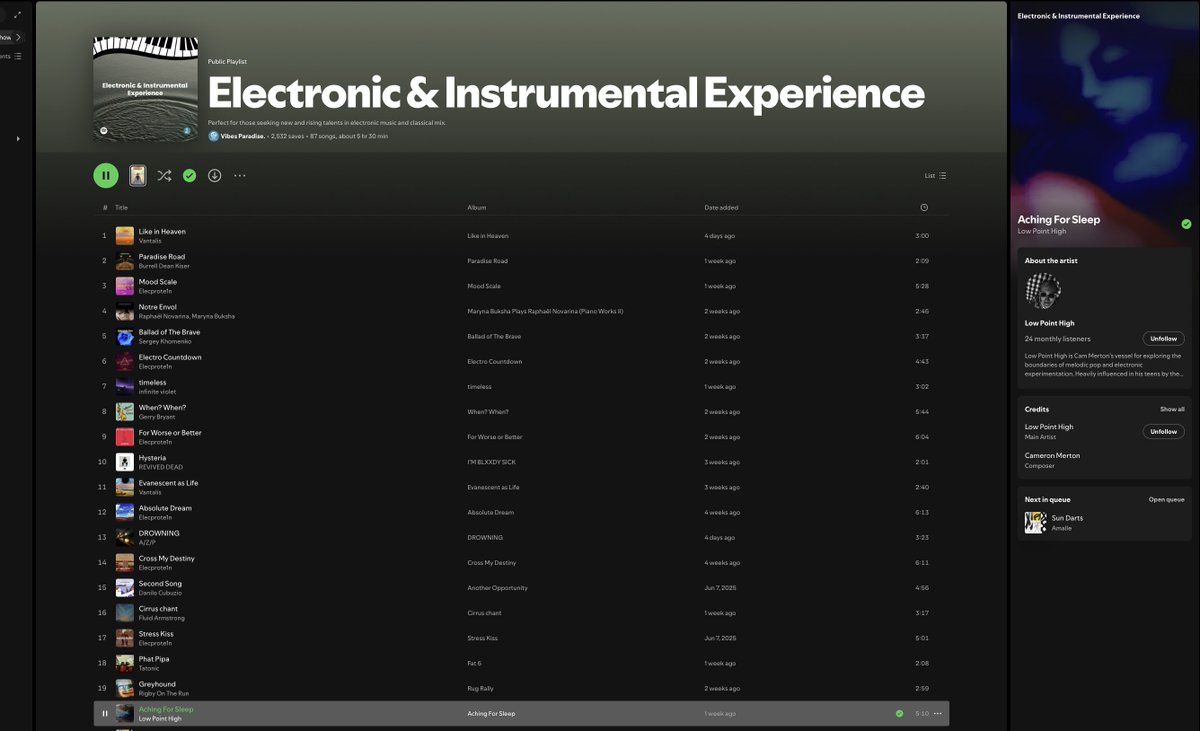Open the Fat 6 album link
Image resolution: width=1200 pixels, height=731 pixels.
coord(474,663)
